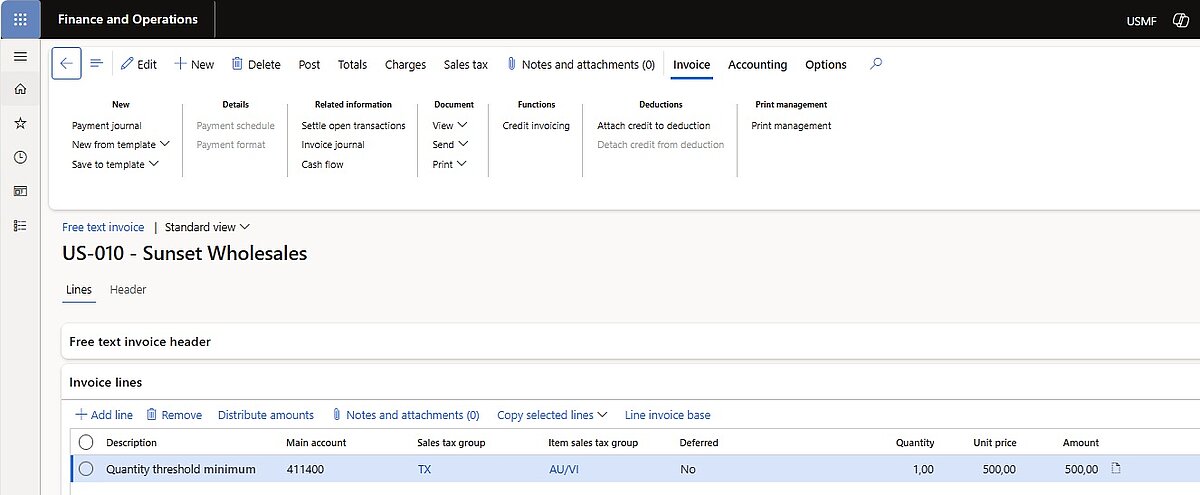Add line to invoice lines

coord(104,415)
